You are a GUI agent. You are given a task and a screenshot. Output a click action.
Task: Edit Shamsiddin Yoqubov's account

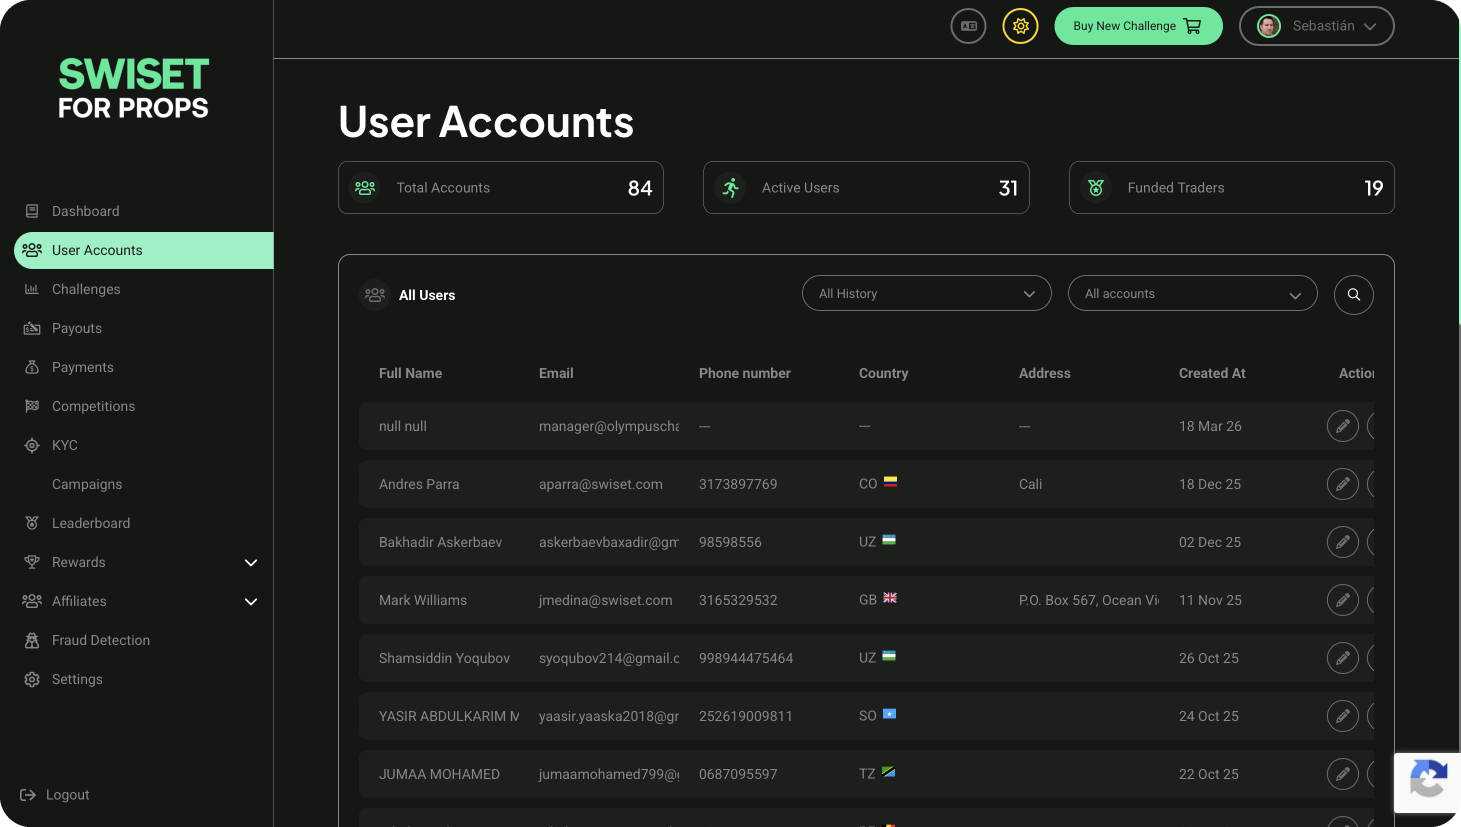coord(1343,658)
